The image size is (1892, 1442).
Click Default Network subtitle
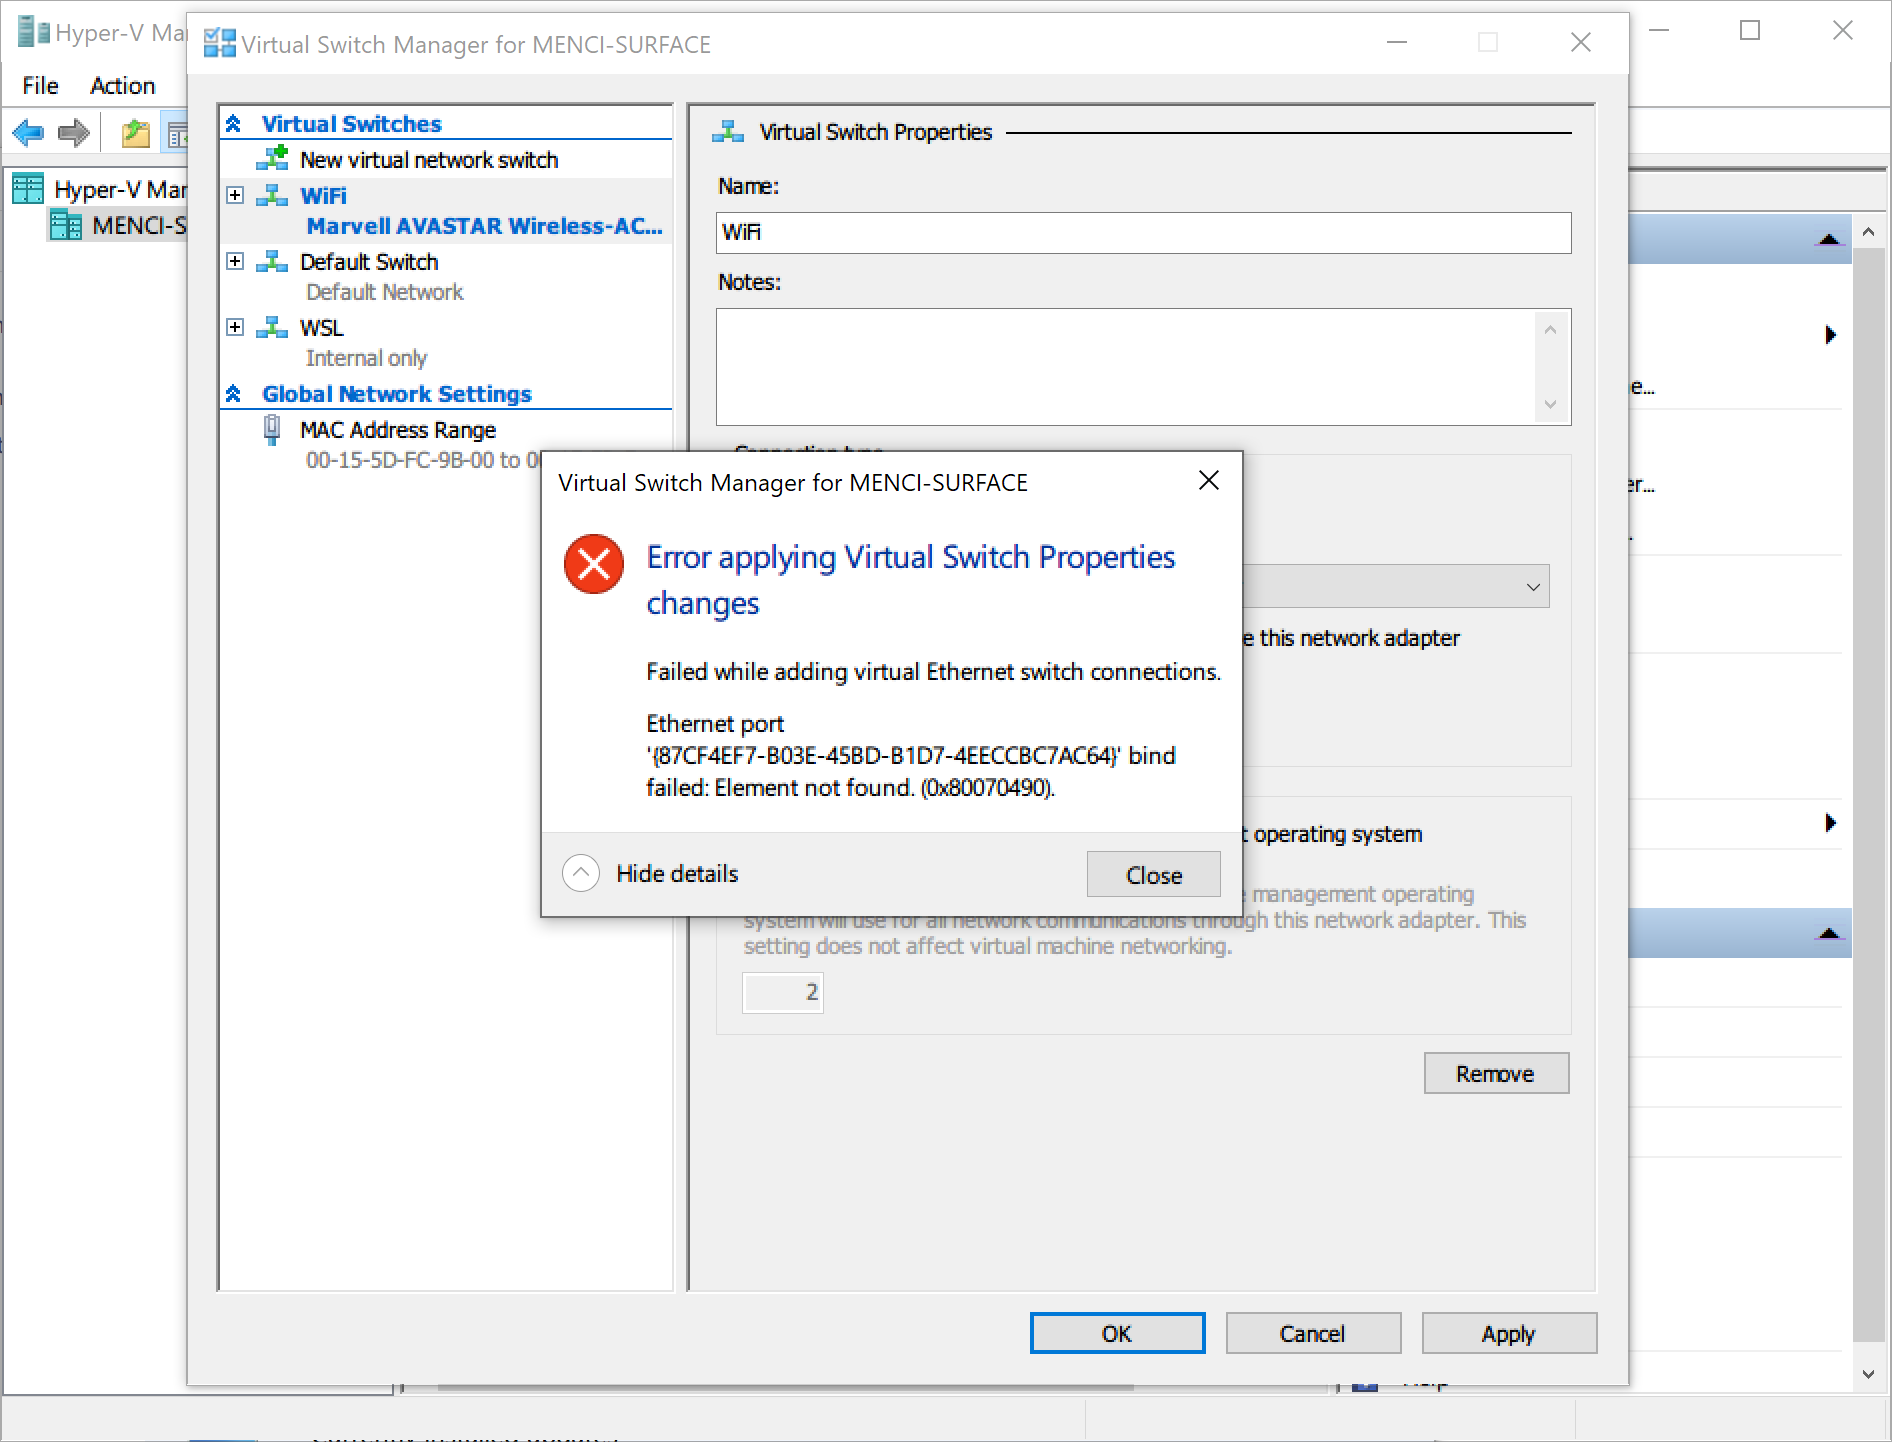tap(384, 292)
